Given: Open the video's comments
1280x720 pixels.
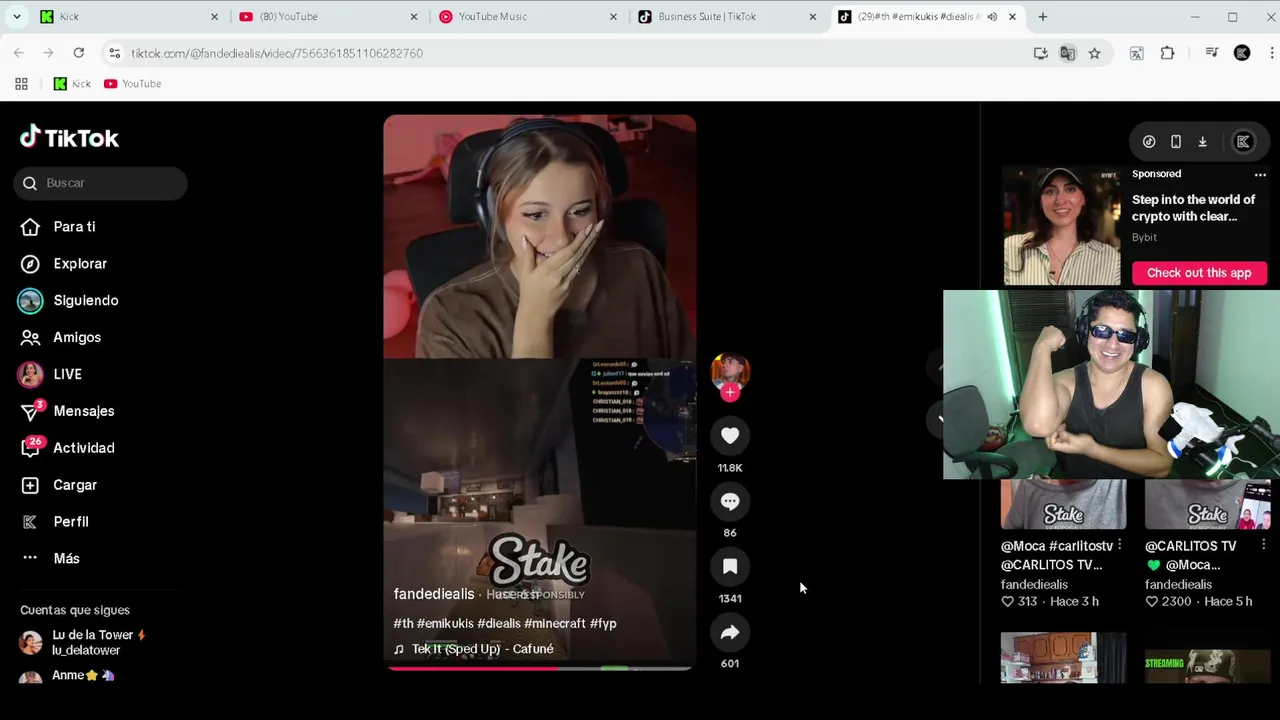Looking at the screenshot, I should pos(730,502).
